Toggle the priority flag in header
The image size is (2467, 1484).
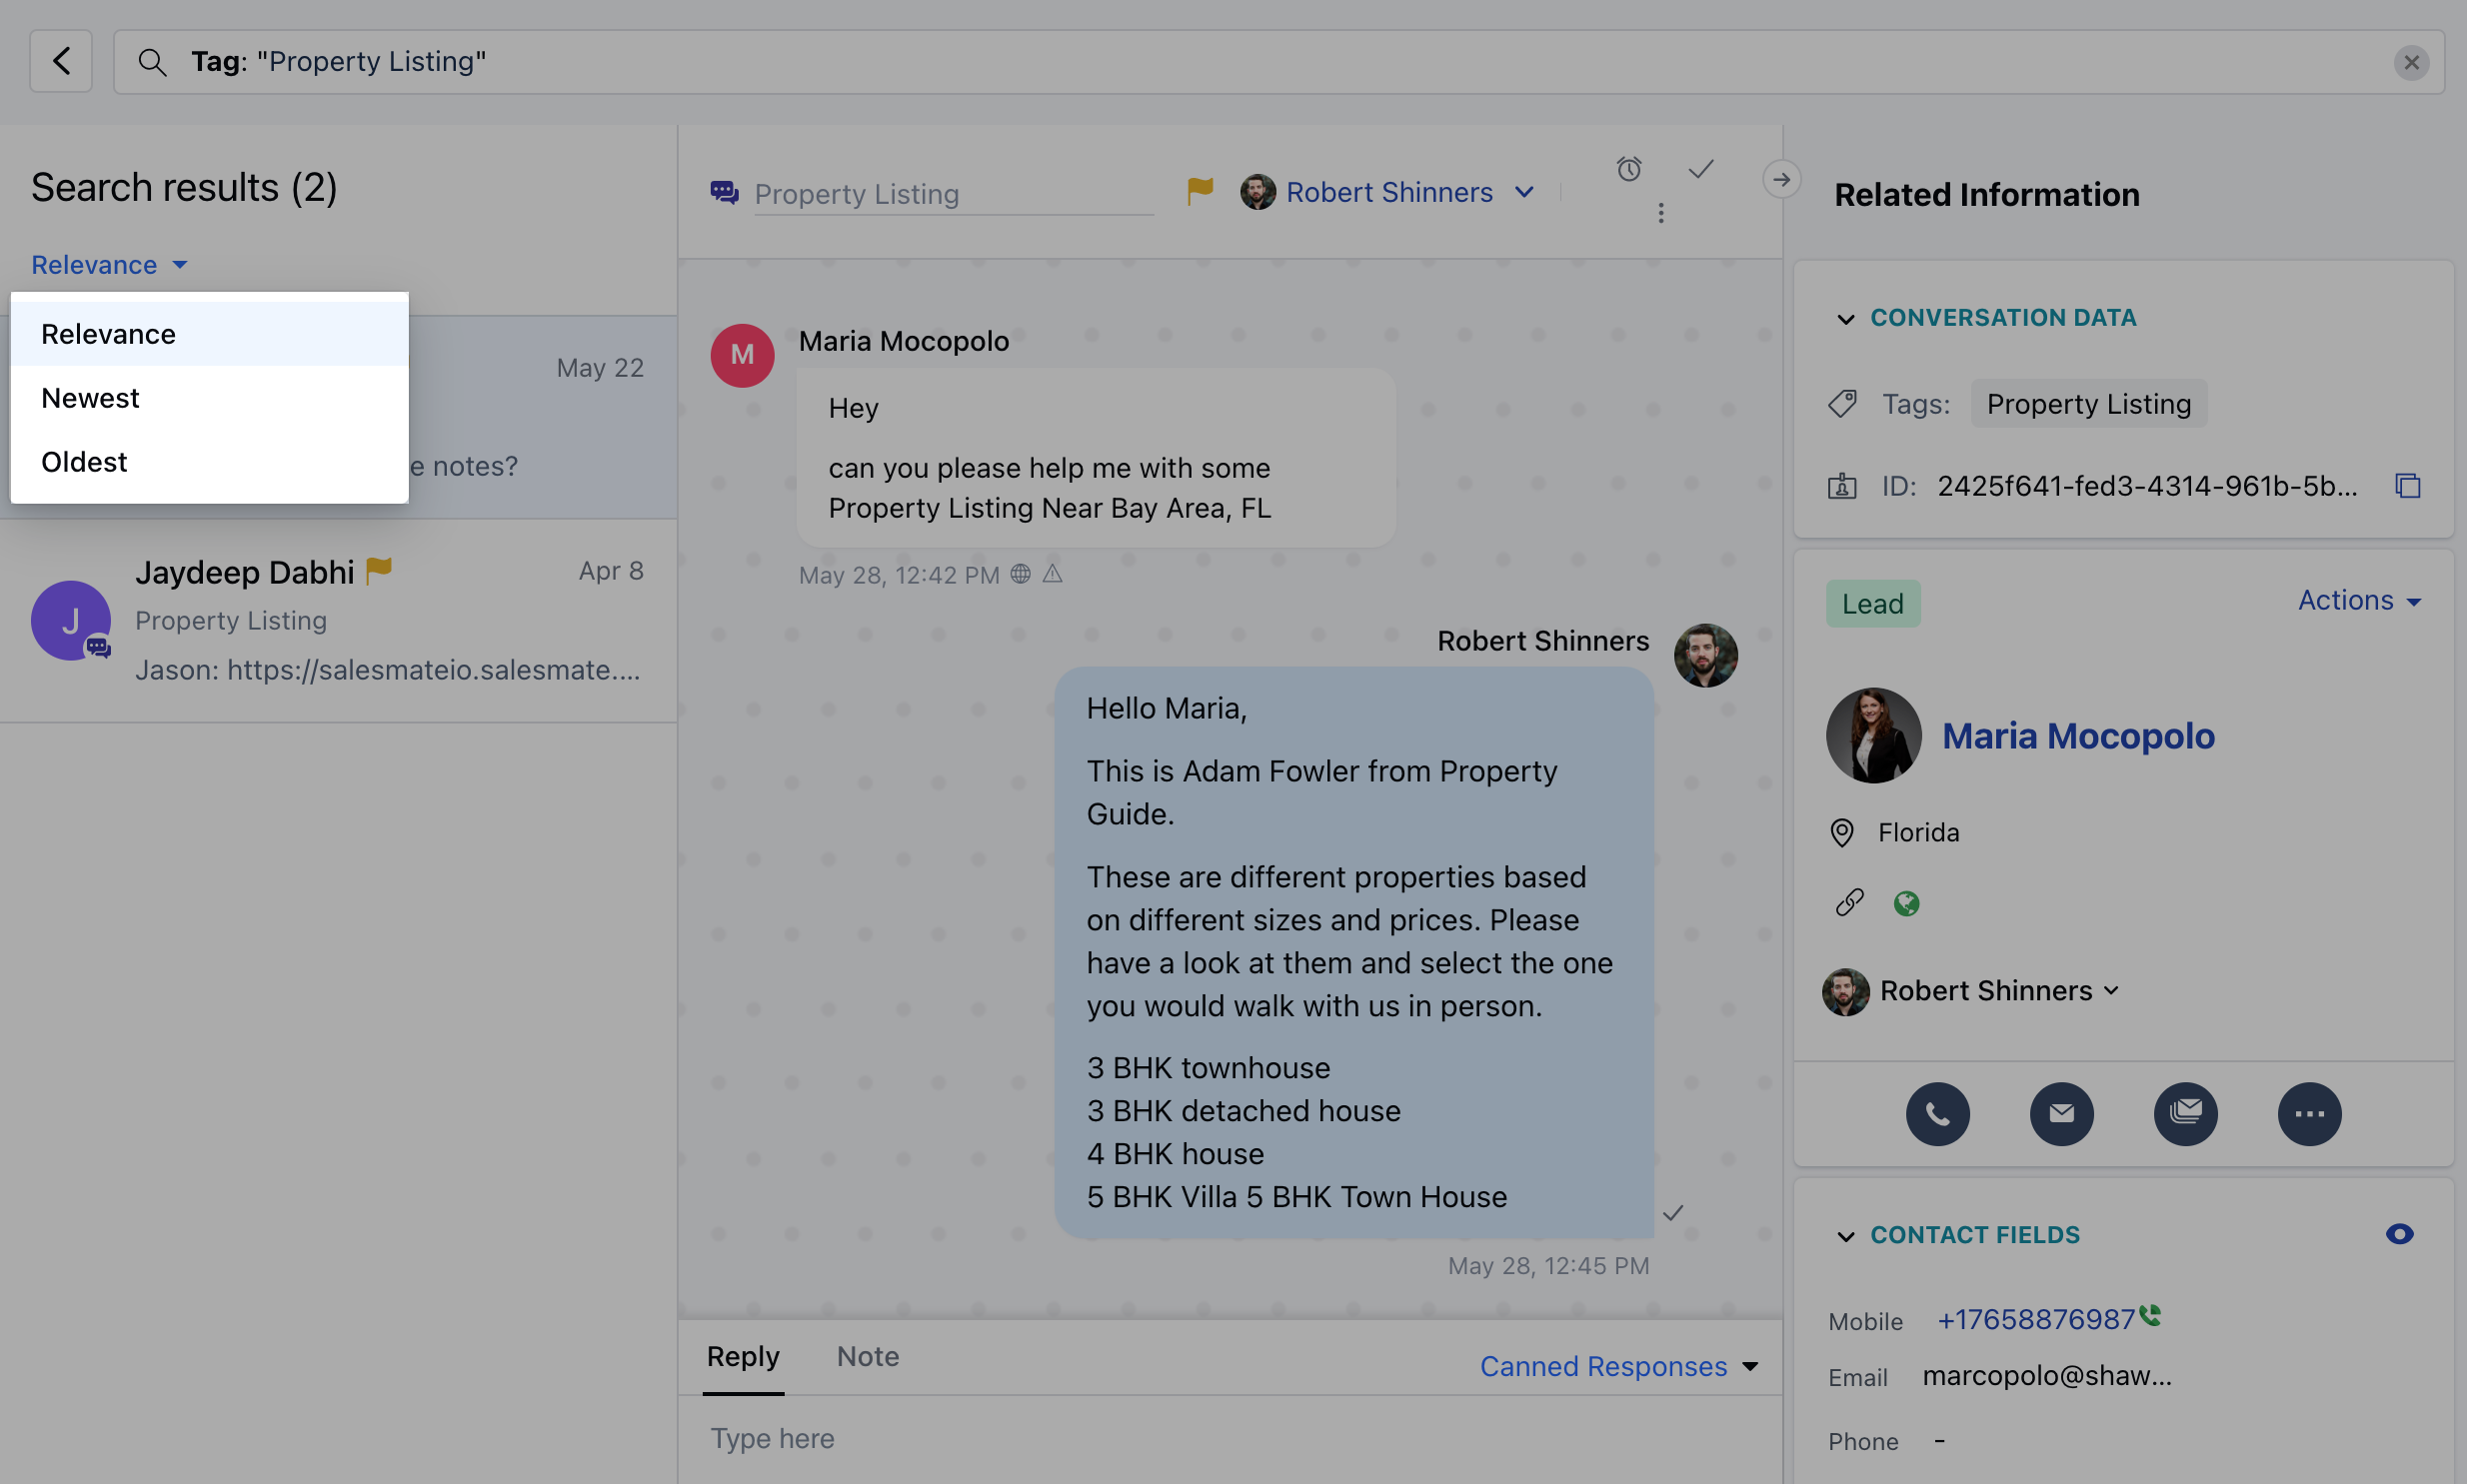1199,190
